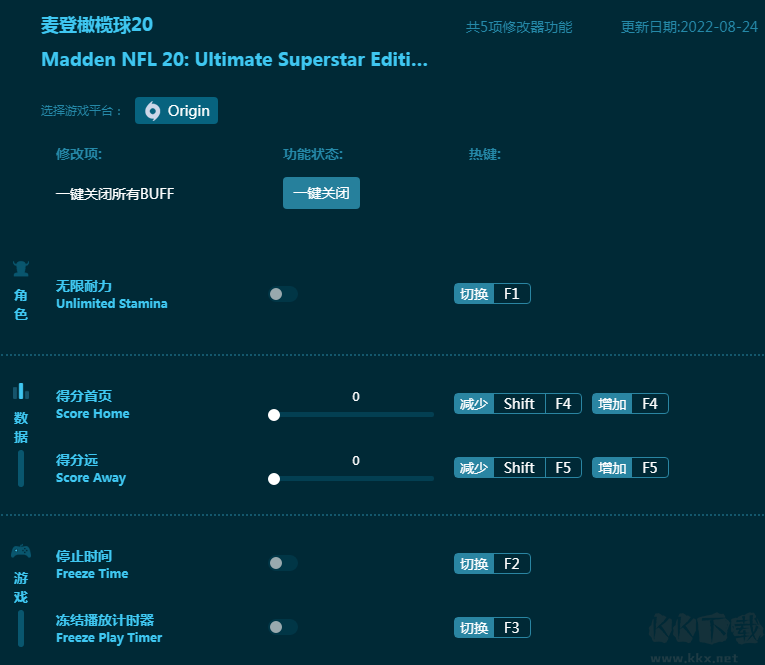Click the Score Home value 0
765x665 pixels.
(356, 397)
